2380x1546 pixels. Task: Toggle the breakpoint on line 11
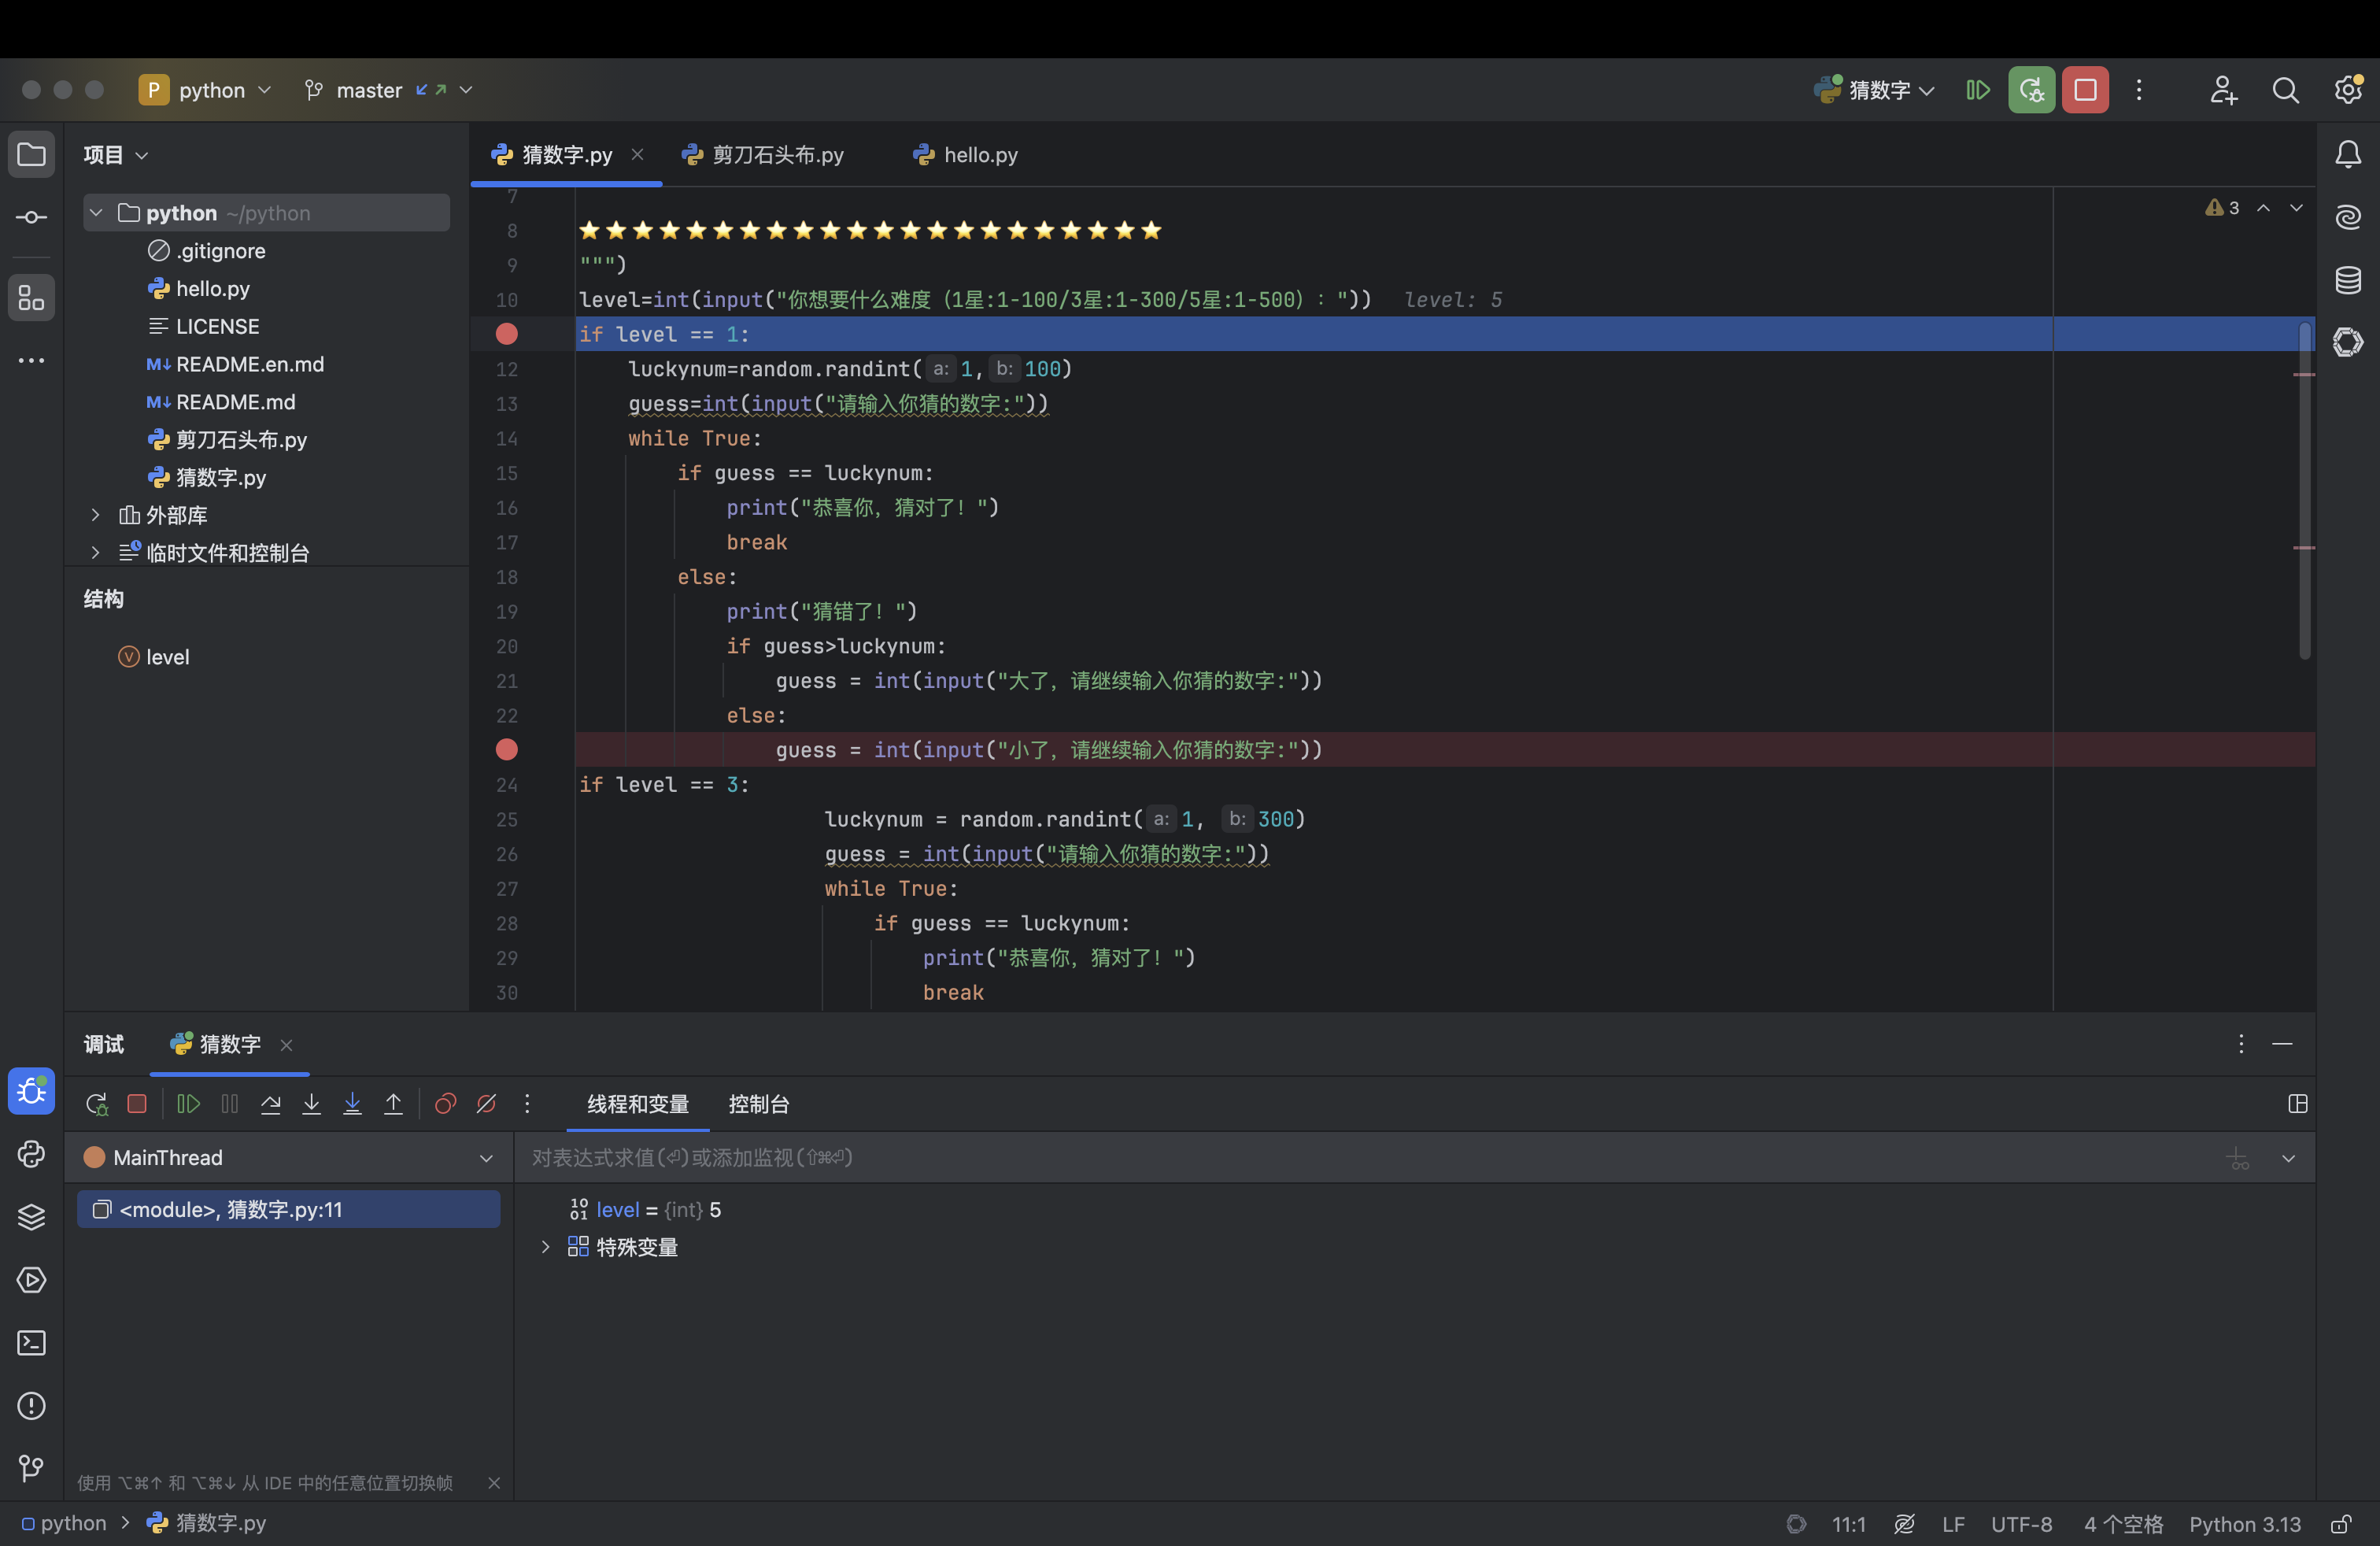tap(507, 334)
